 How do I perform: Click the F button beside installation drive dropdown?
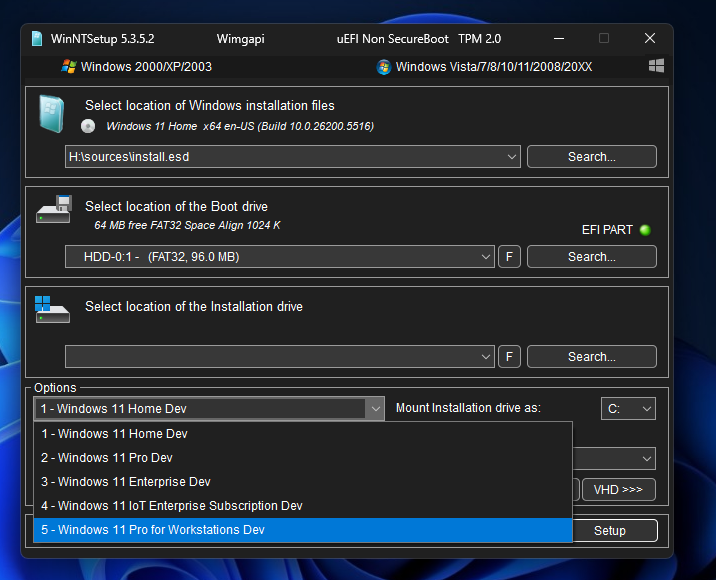coord(509,357)
